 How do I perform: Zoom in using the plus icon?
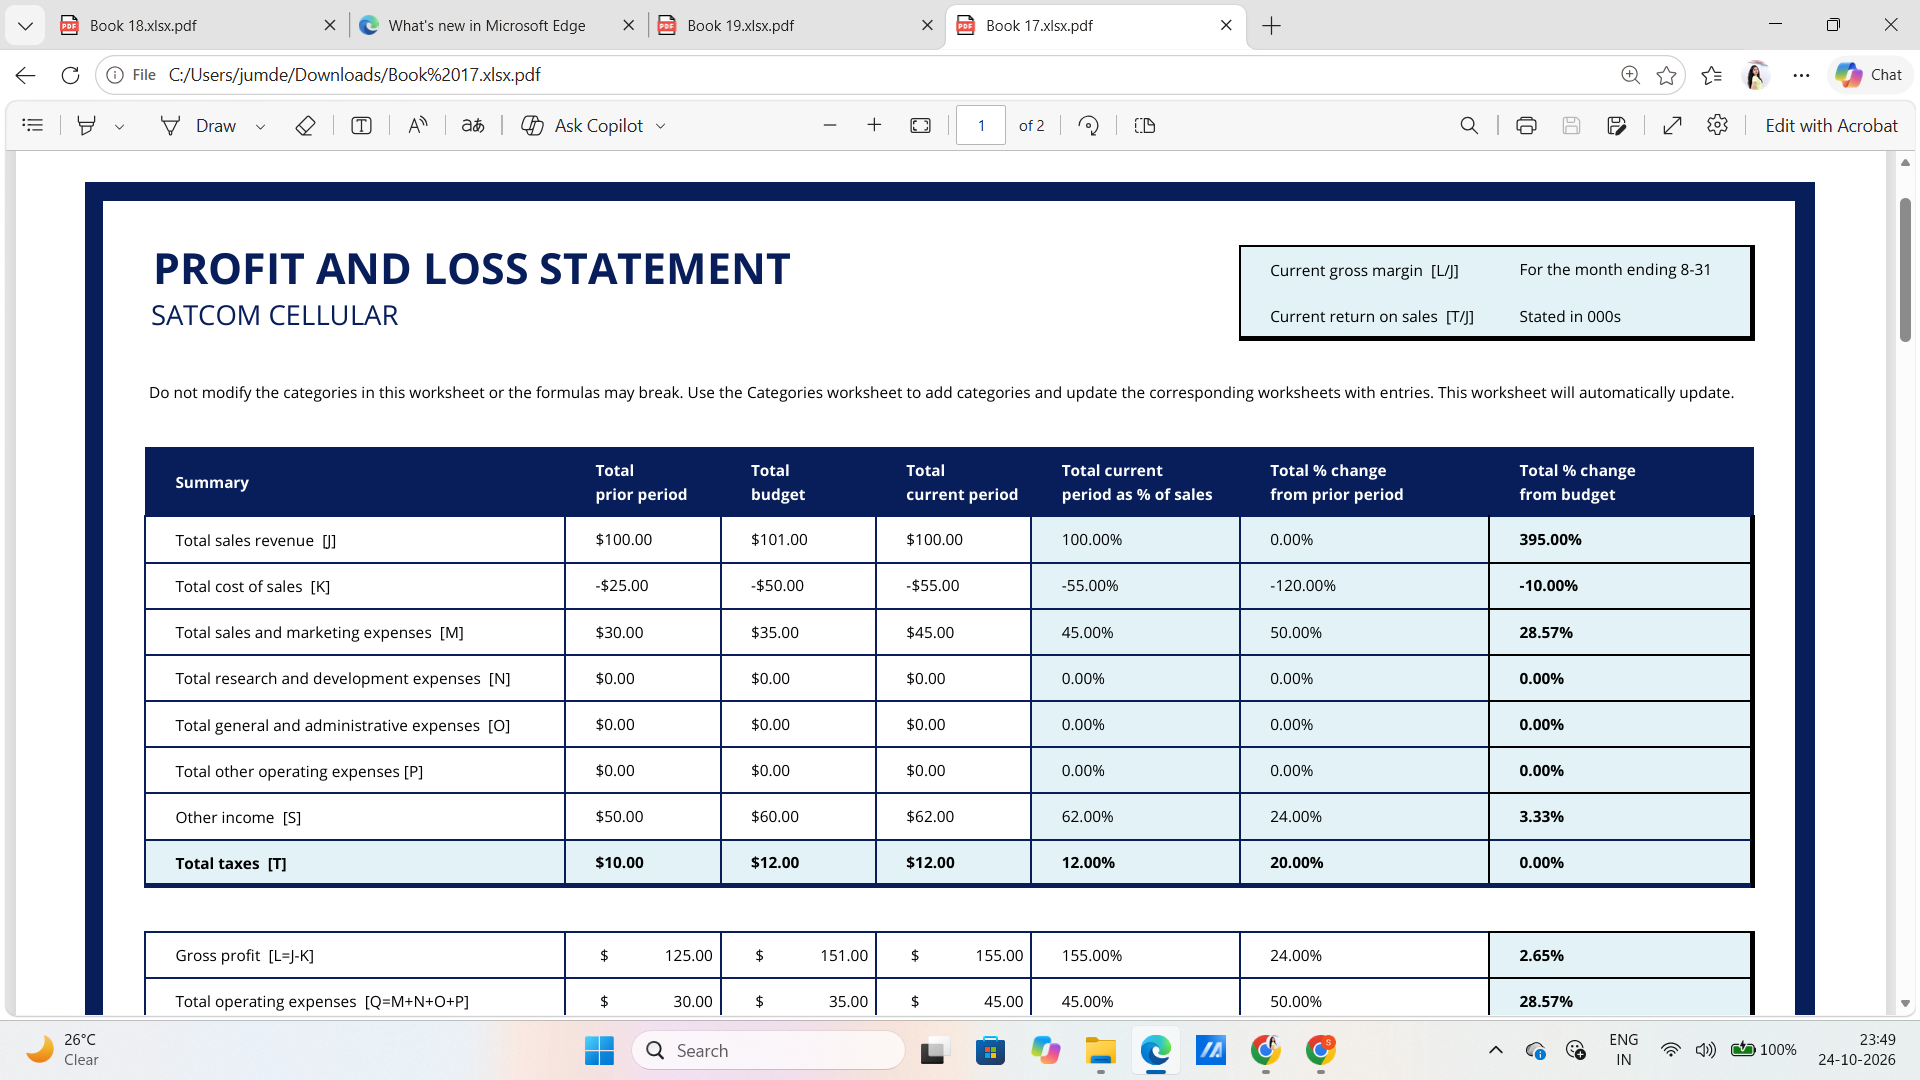[874, 125]
